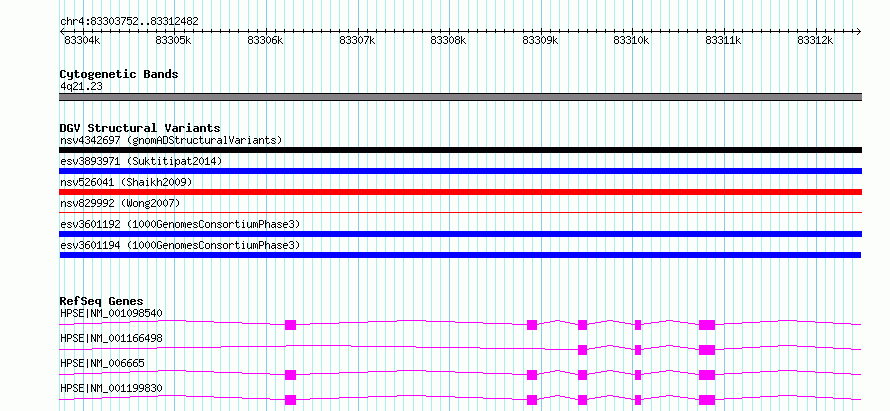Image resolution: width=890 pixels, height=411 pixels.
Task: Click the 83311k ruler tick label
Action: (x=724, y=40)
